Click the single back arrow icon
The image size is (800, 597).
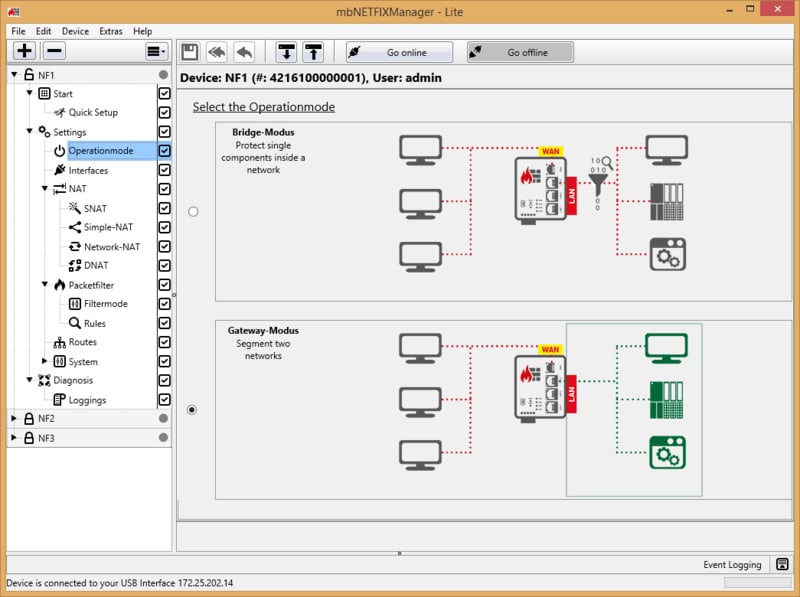(x=244, y=52)
